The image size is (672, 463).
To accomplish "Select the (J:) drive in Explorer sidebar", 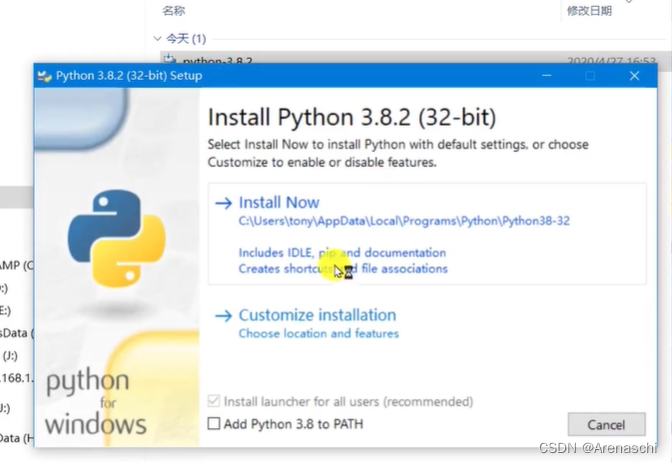I will (9, 356).
